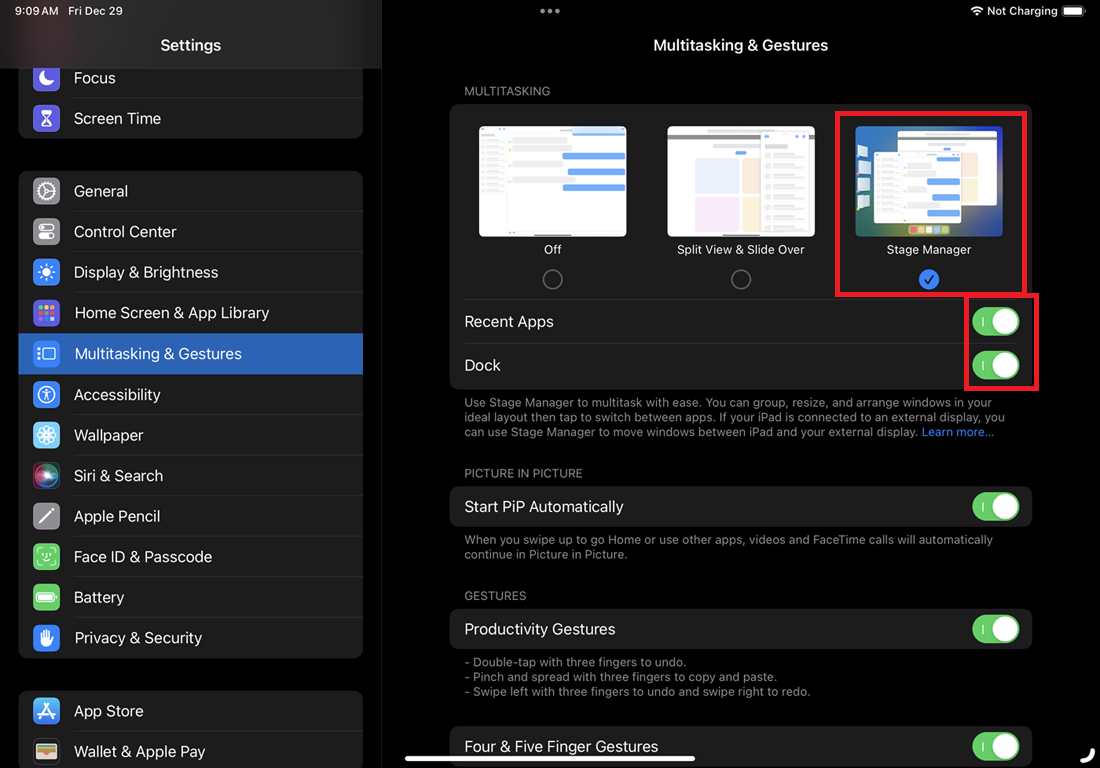Tap the Split View & Slide Over preview thumbnail
Screen dimensions: 1100x768
(x=741, y=181)
